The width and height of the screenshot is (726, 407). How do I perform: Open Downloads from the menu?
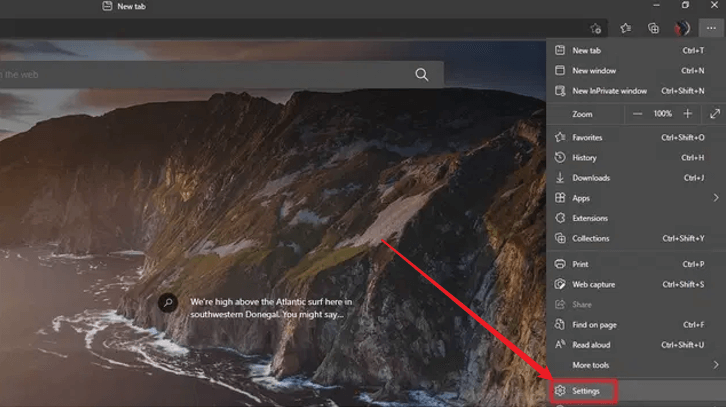590,178
